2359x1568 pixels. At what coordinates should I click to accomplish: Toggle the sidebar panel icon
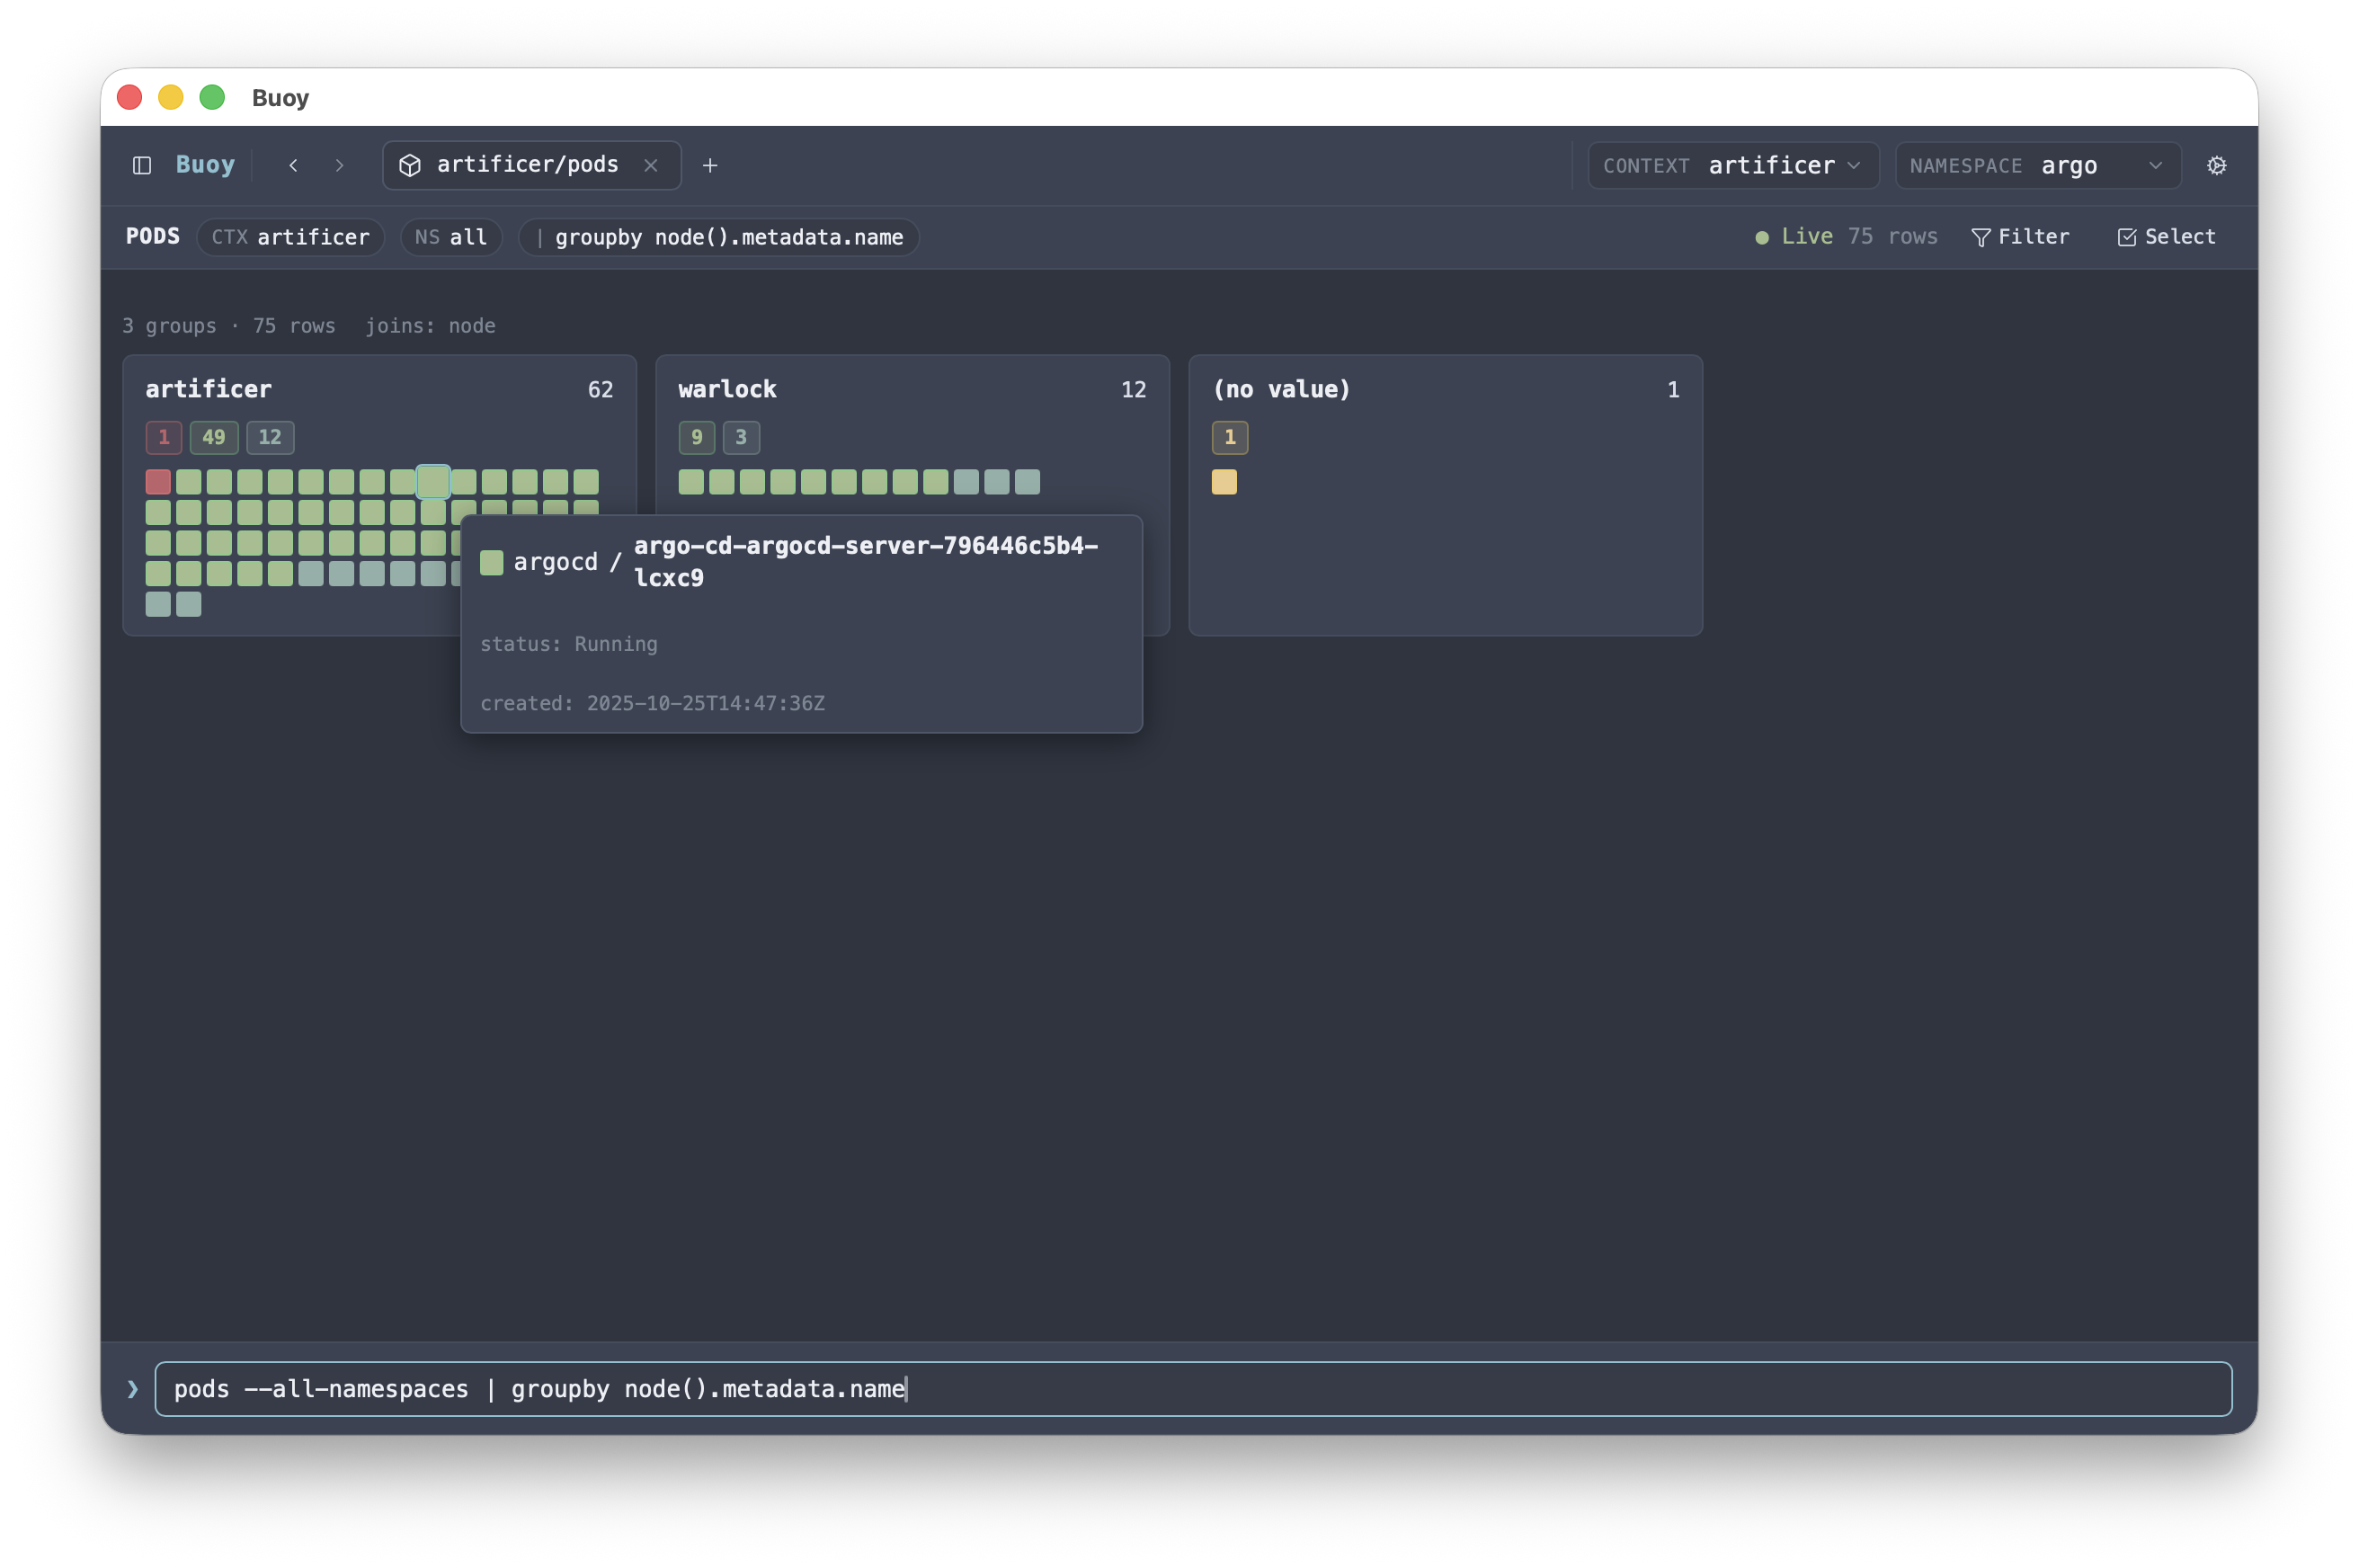tap(142, 165)
